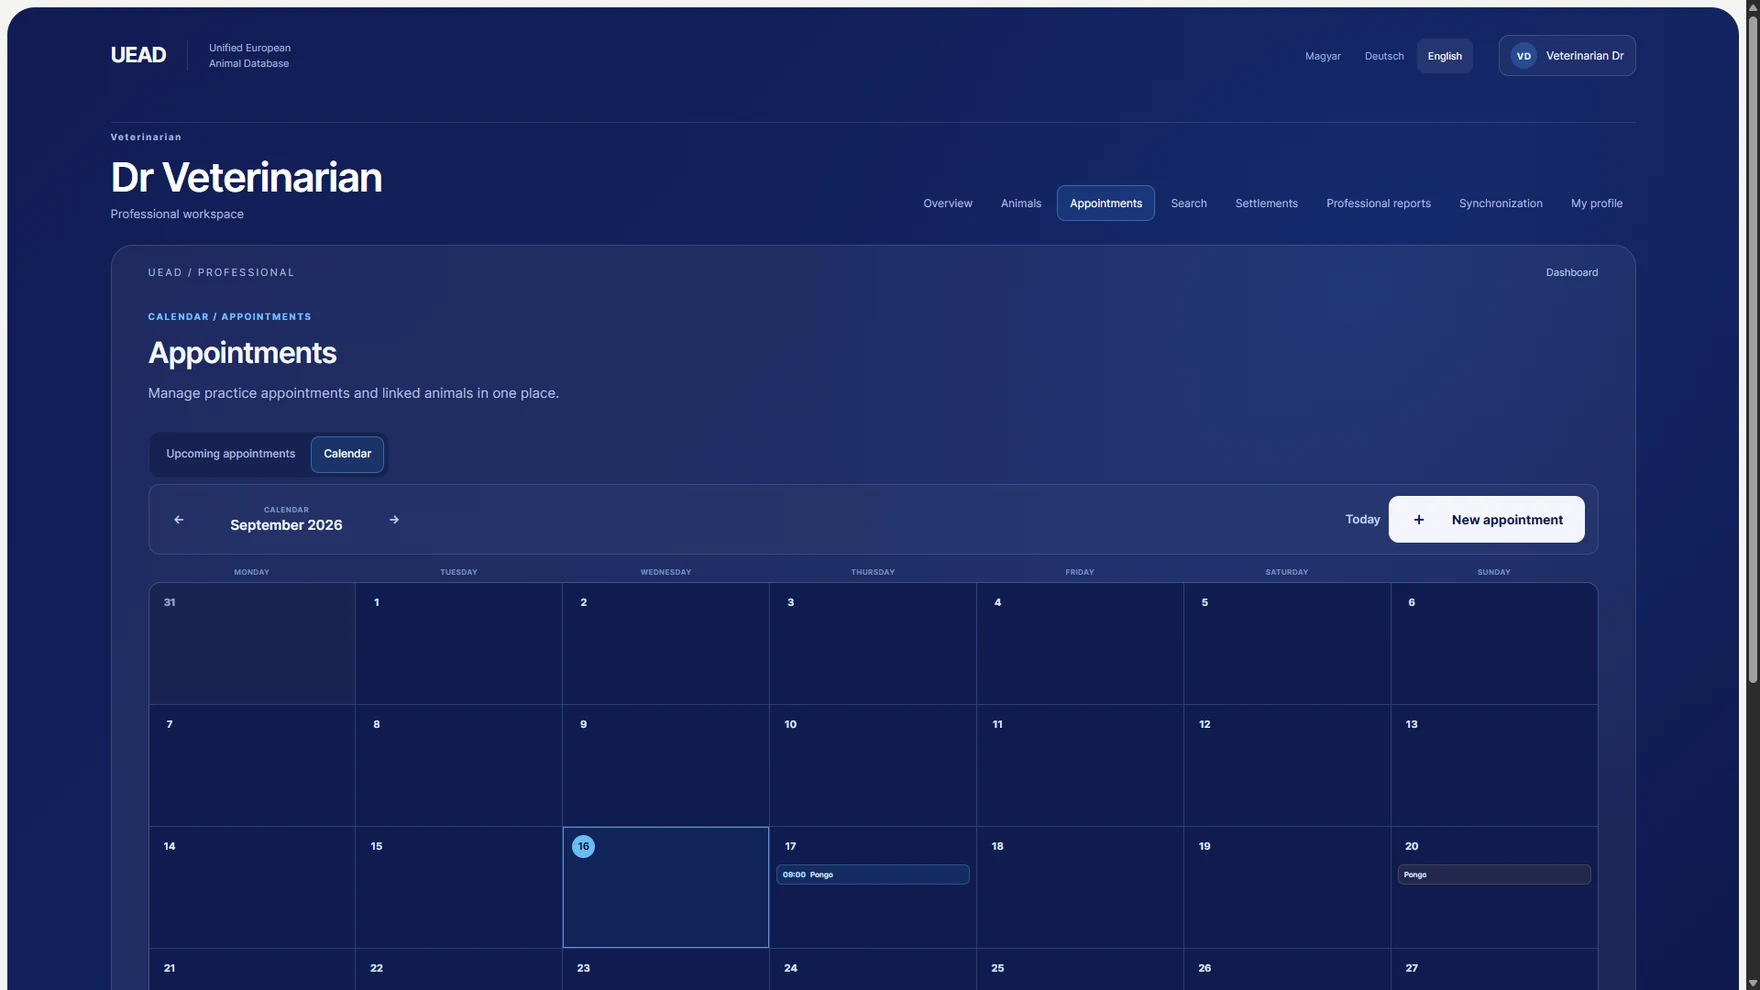Open the 09:00 Pongo appointment on 17th
This screenshot has height=990, width=1760.
pyautogui.click(x=872, y=875)
